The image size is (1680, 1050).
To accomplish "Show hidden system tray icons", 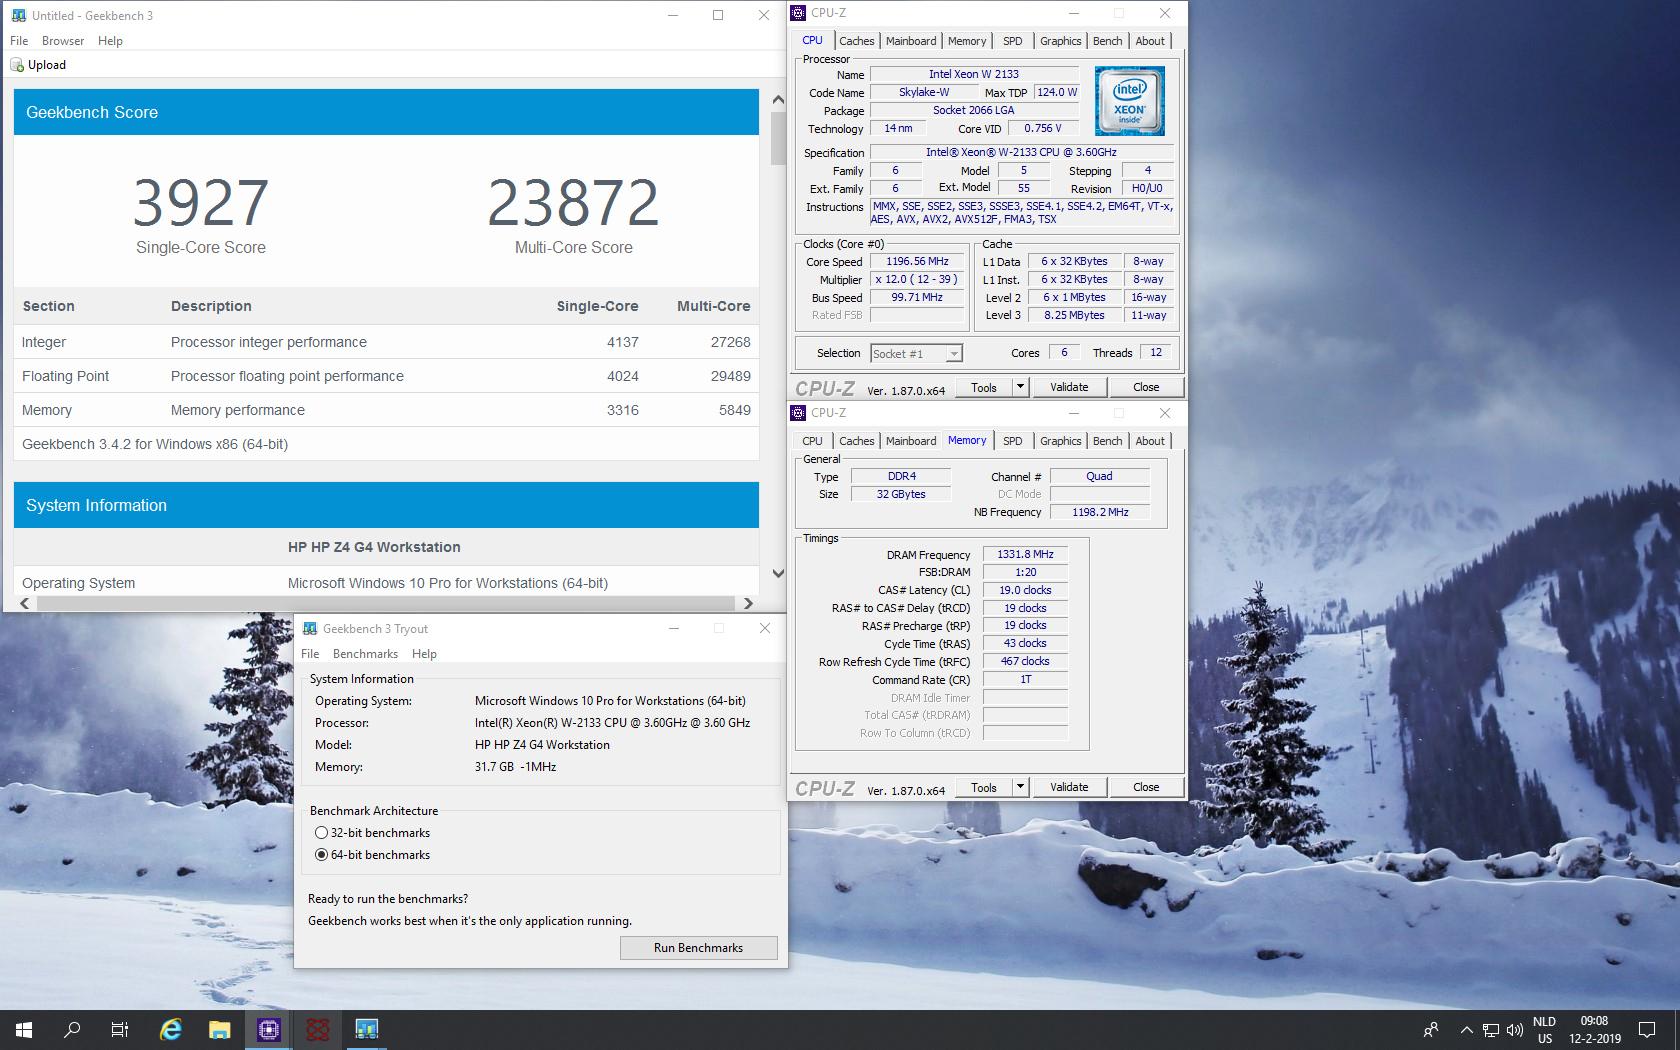I will 1466,1030.
